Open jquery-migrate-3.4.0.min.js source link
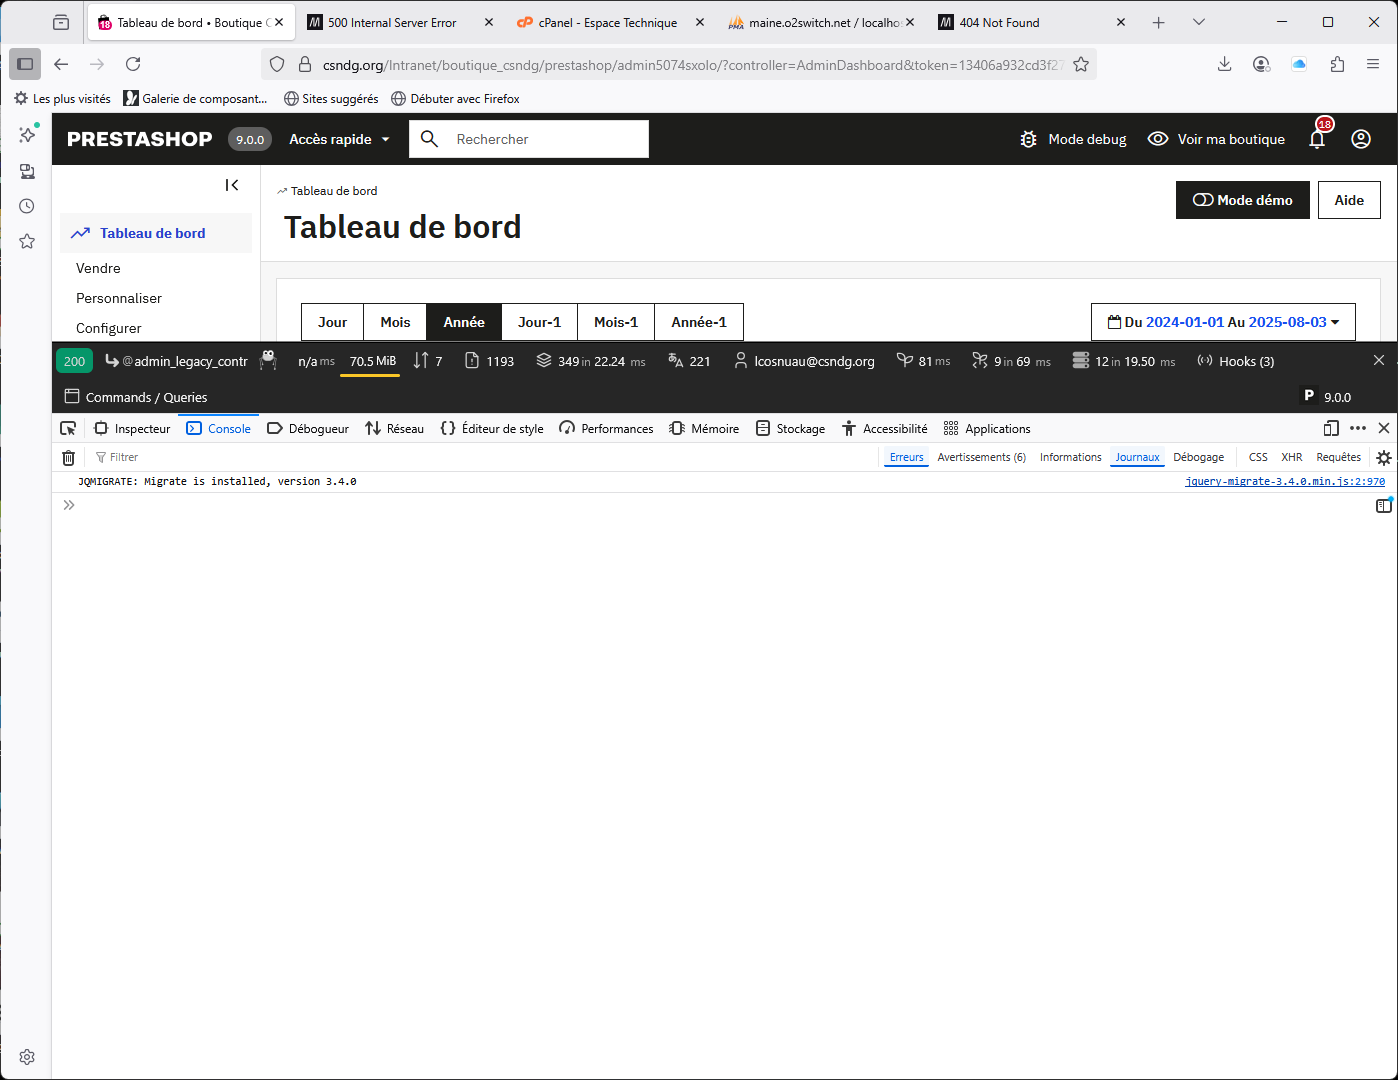Image resolution: width=1398 pixels, height=1080 pixels. pyautogui.click(x=1285, y=481)
